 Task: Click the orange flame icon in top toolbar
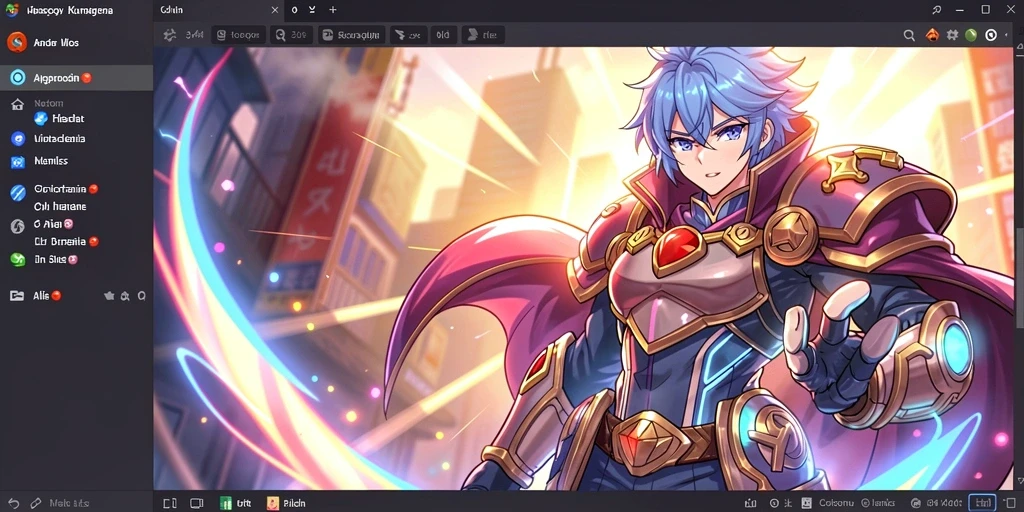933,35
